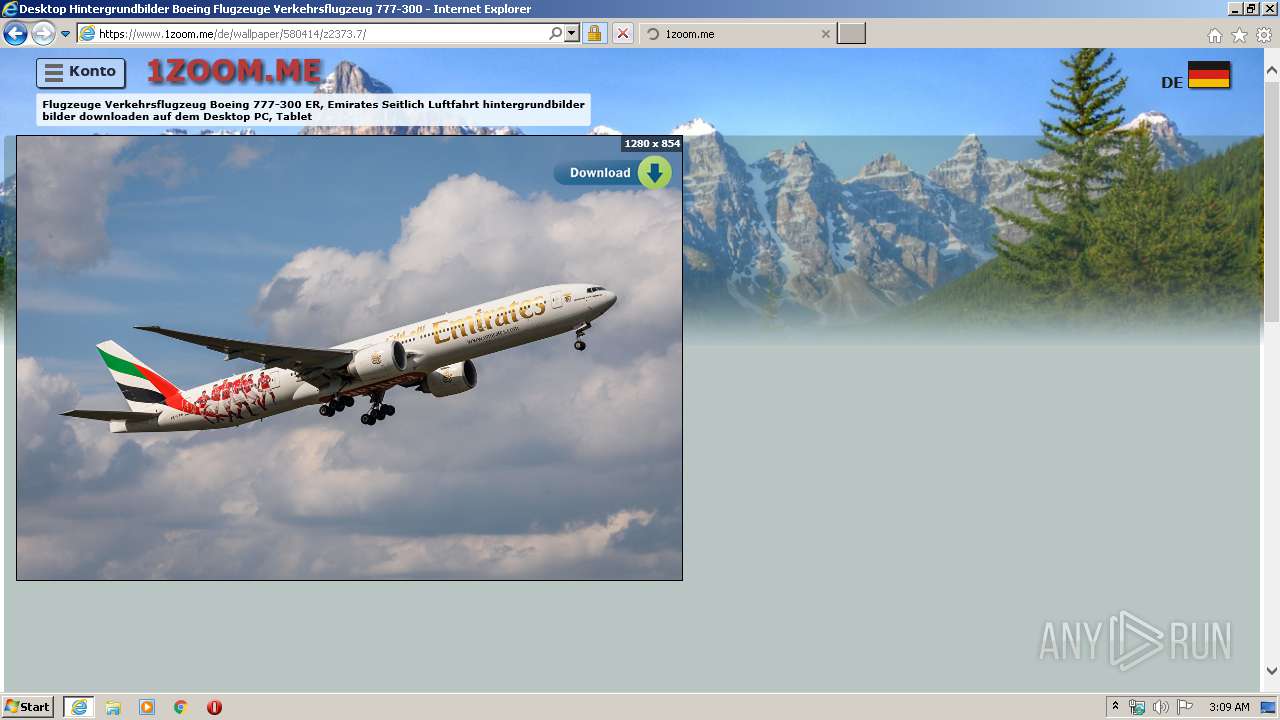Stop loading with the red X button
The height and width of the screenshot is (720, 1280).
point(622,34)
